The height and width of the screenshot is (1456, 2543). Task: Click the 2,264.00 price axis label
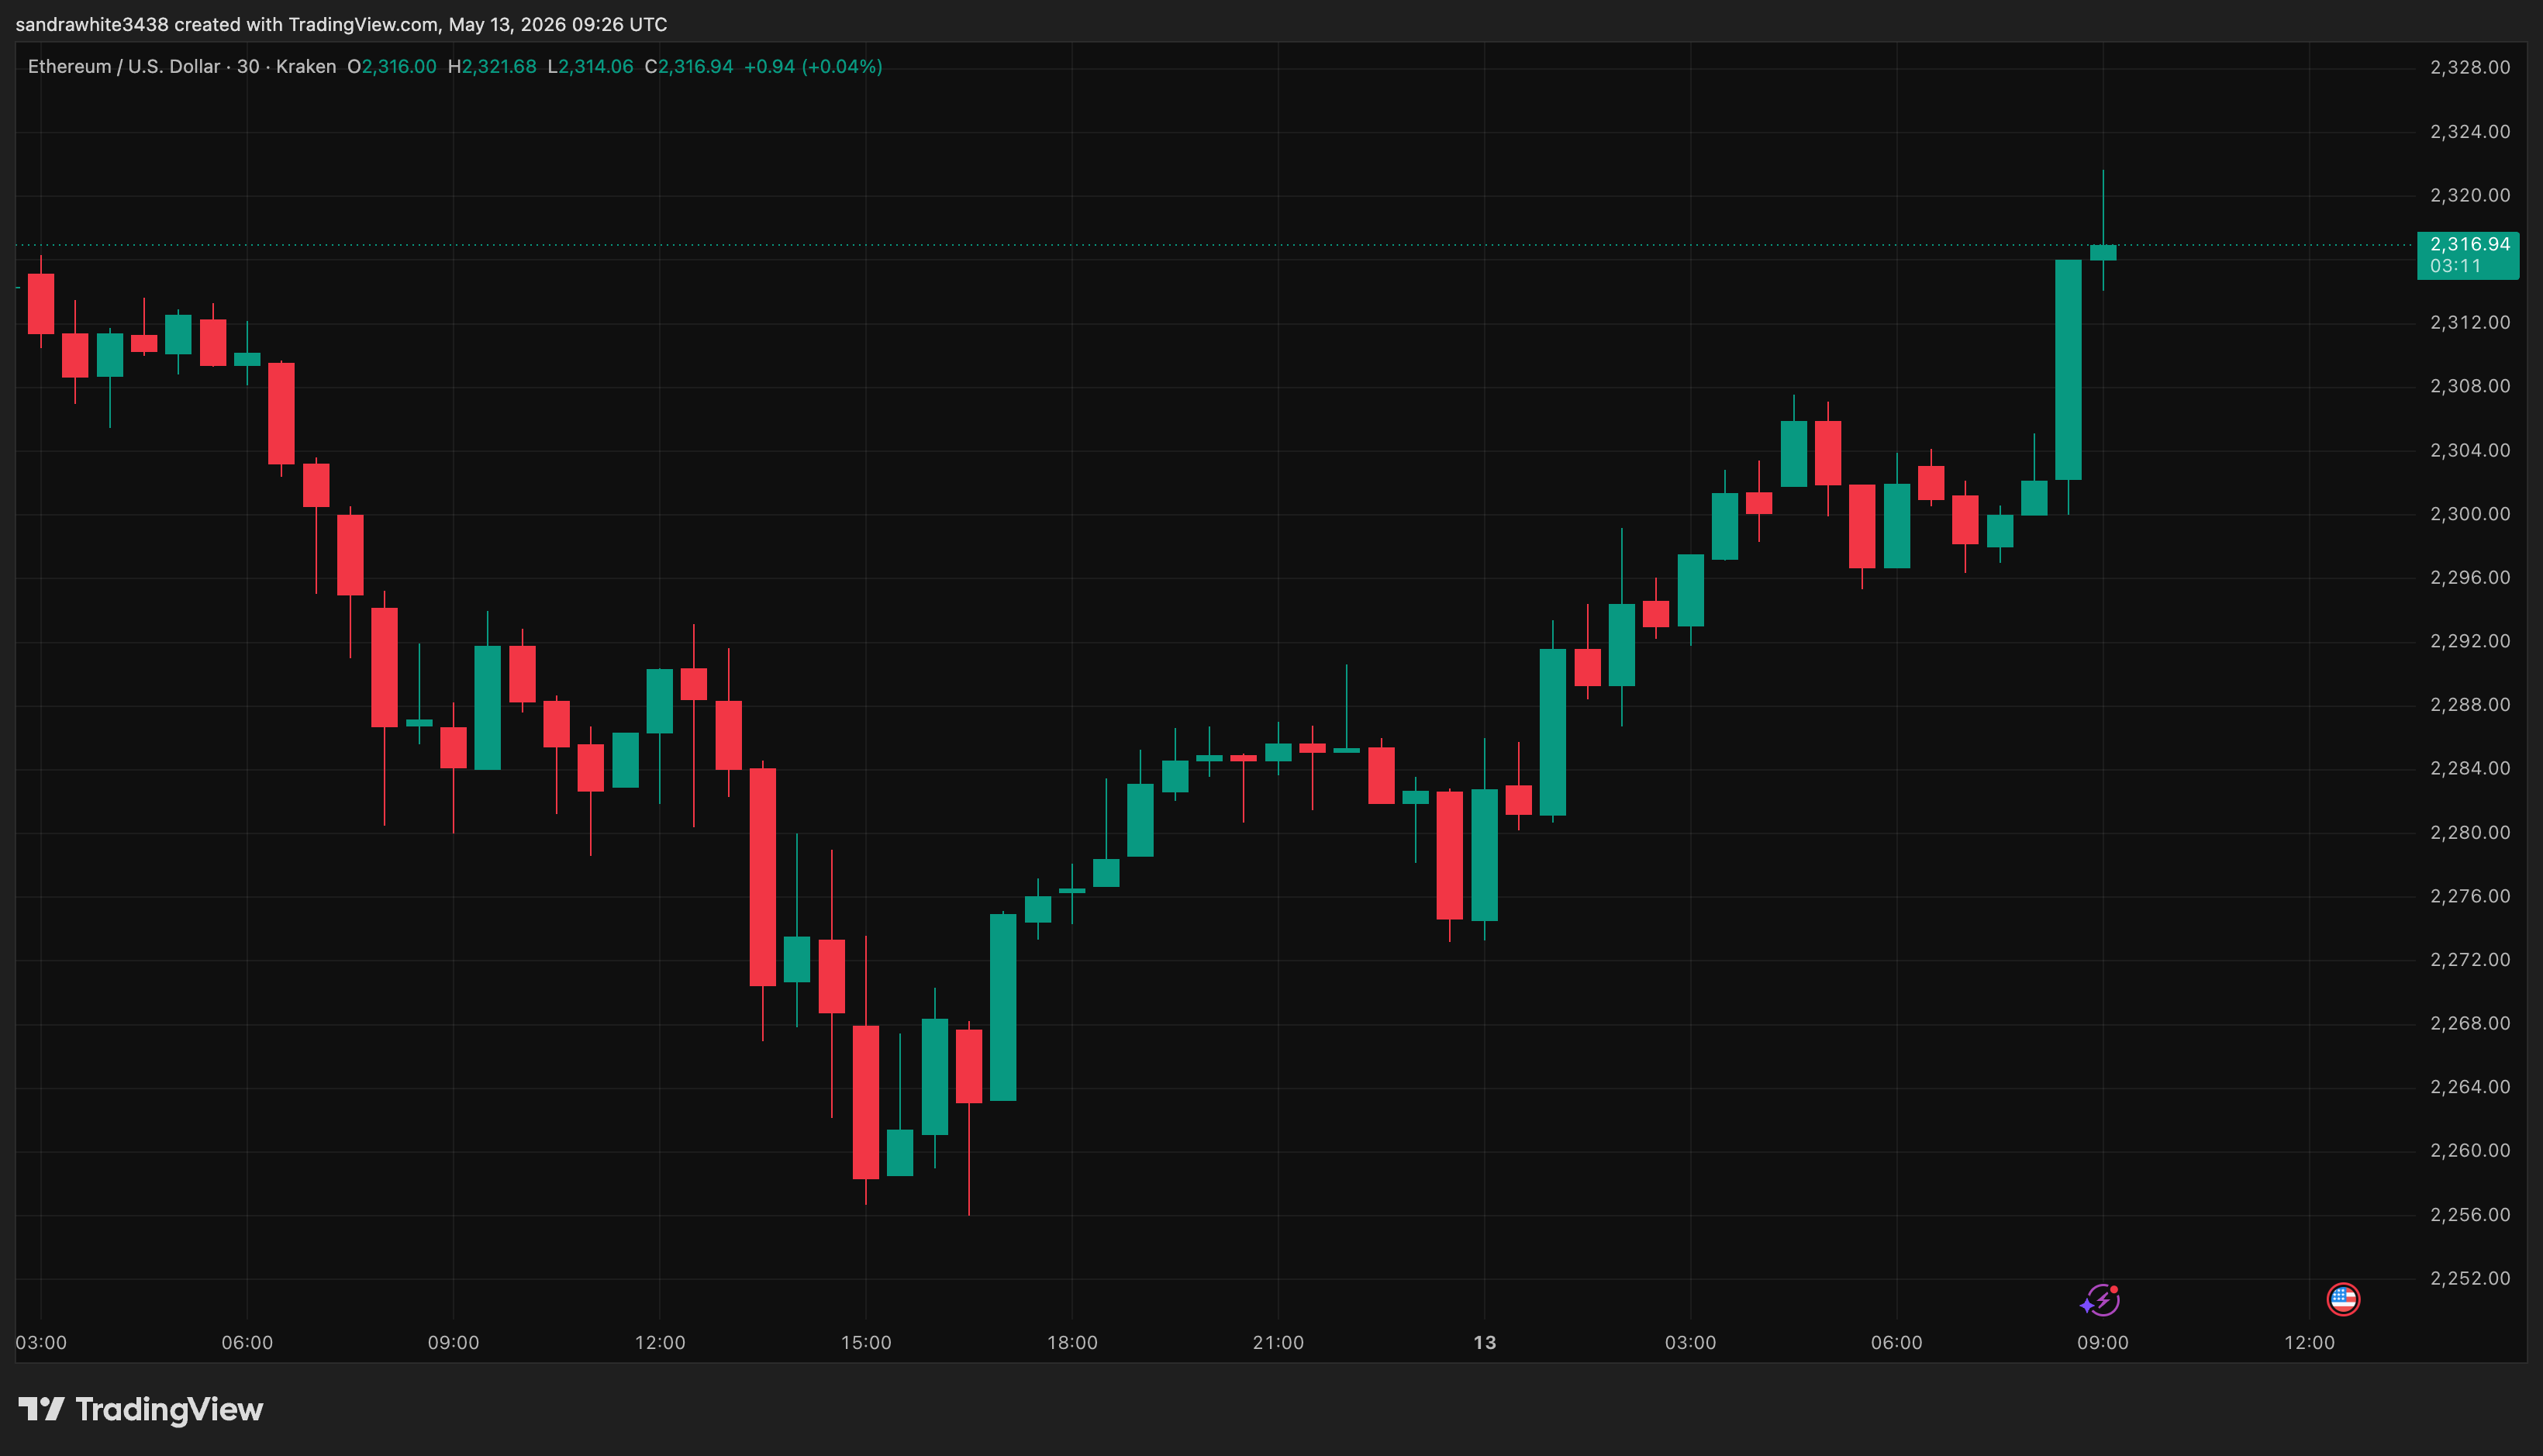pos(2469,1087)
